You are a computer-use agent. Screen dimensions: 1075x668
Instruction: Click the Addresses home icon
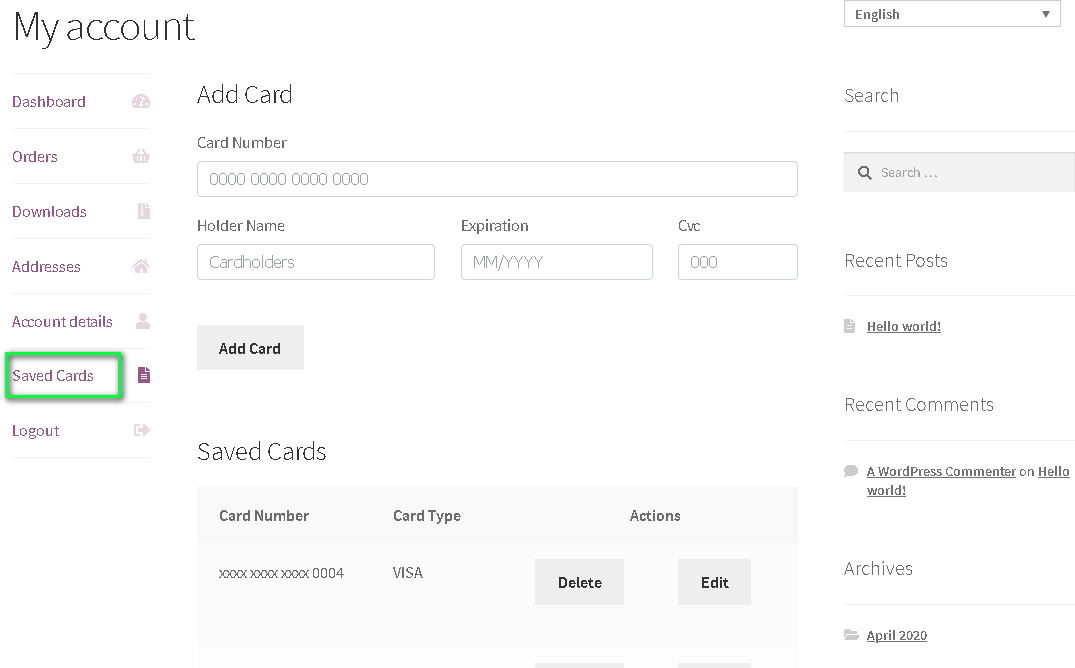click(x=141, y=266)
